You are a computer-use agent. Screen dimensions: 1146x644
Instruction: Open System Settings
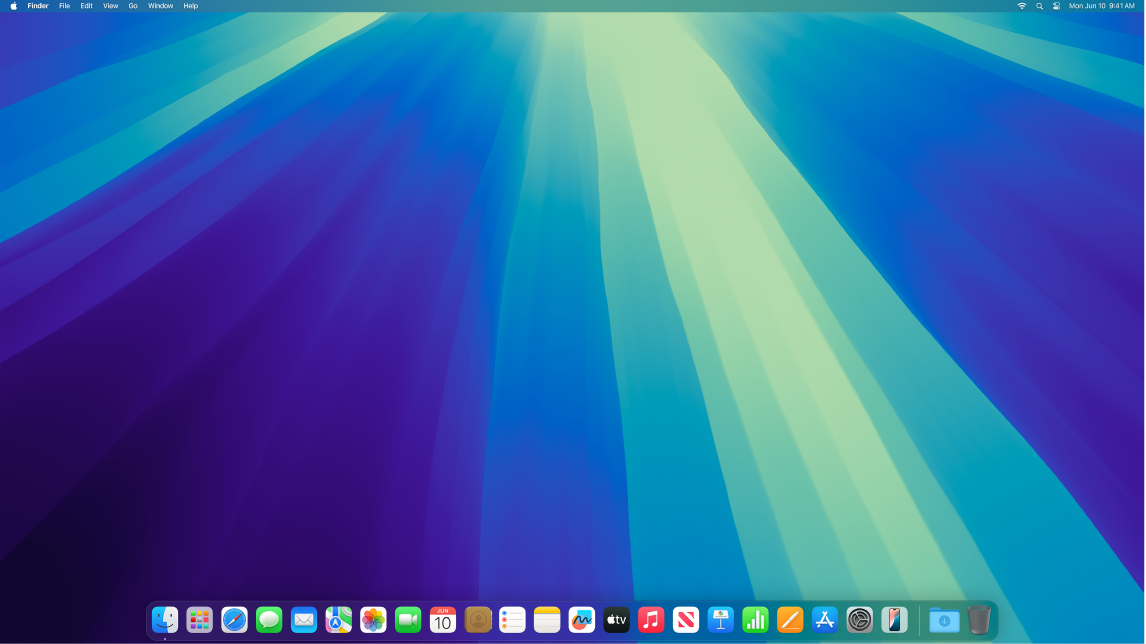pyautogui.click(x=859, y=620)
